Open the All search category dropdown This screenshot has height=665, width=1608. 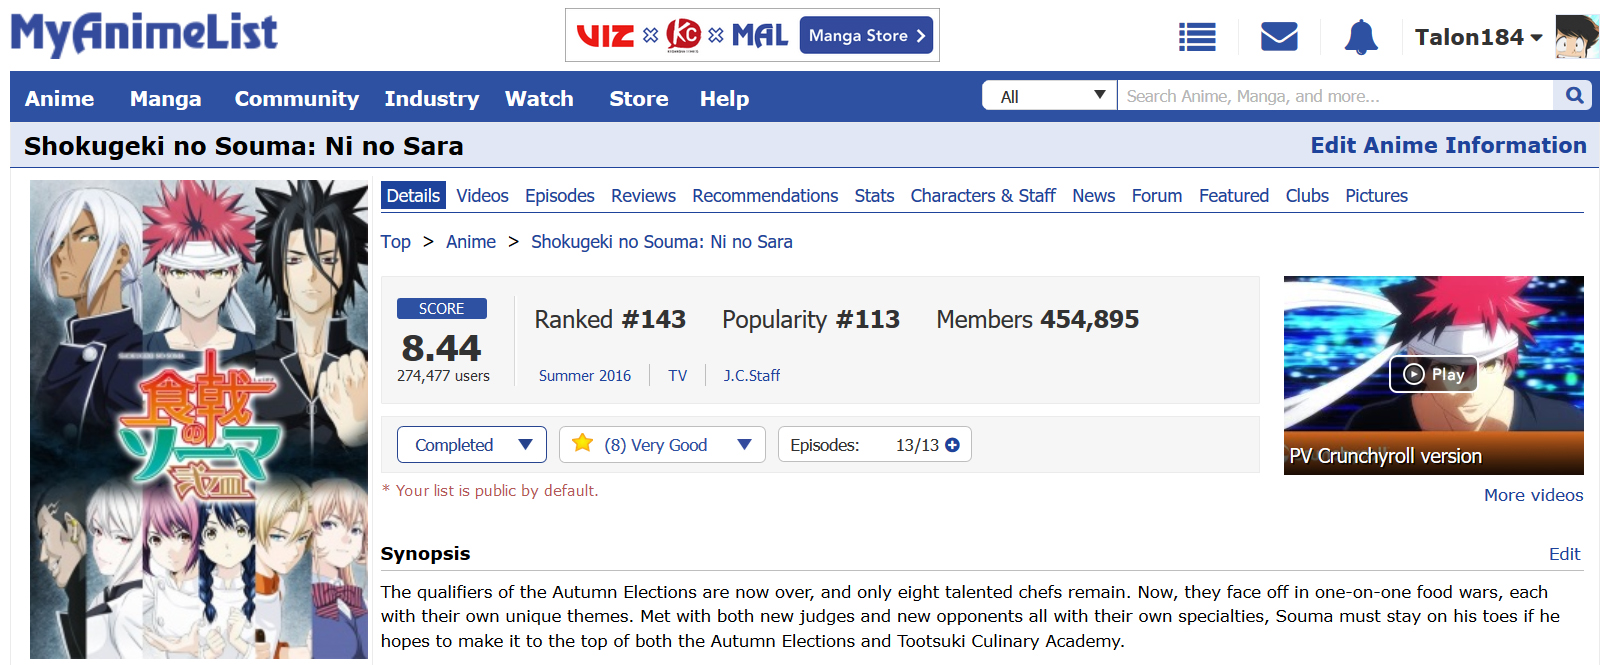pos(1050,96)
